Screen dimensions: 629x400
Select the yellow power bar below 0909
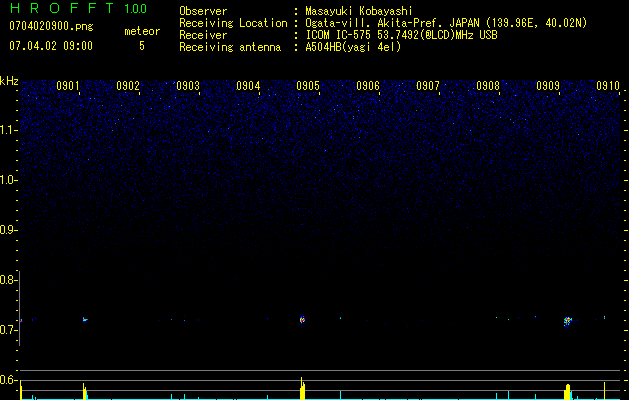[x=567, y=390]
